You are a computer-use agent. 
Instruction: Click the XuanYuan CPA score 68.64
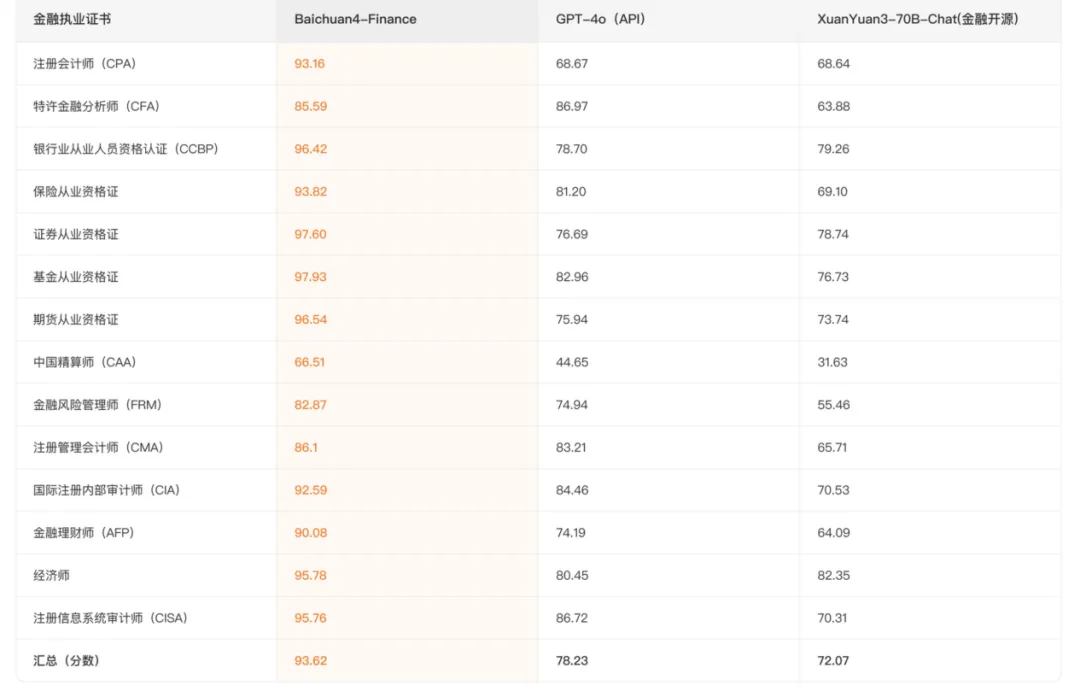[833, 63]
